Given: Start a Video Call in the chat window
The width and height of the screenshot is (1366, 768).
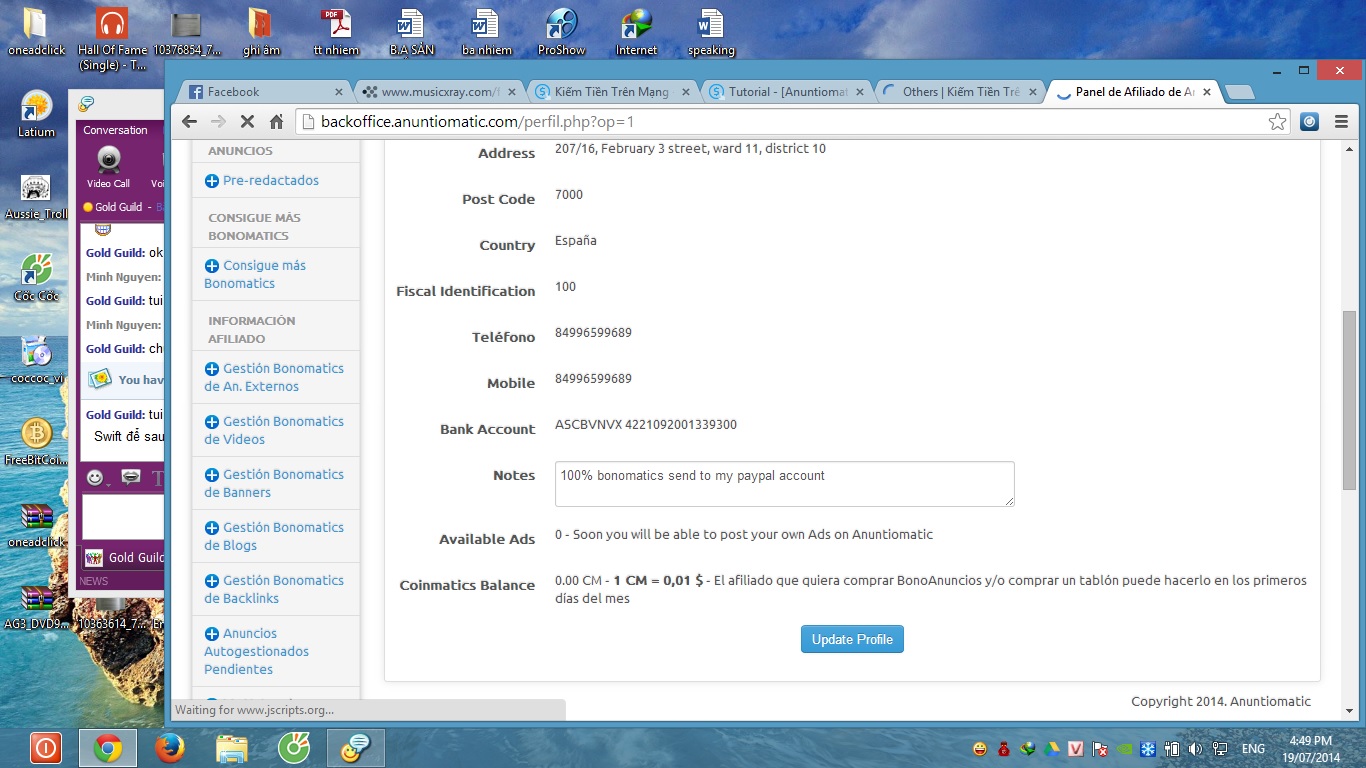Looking at the screenshot, I should 108,167.
